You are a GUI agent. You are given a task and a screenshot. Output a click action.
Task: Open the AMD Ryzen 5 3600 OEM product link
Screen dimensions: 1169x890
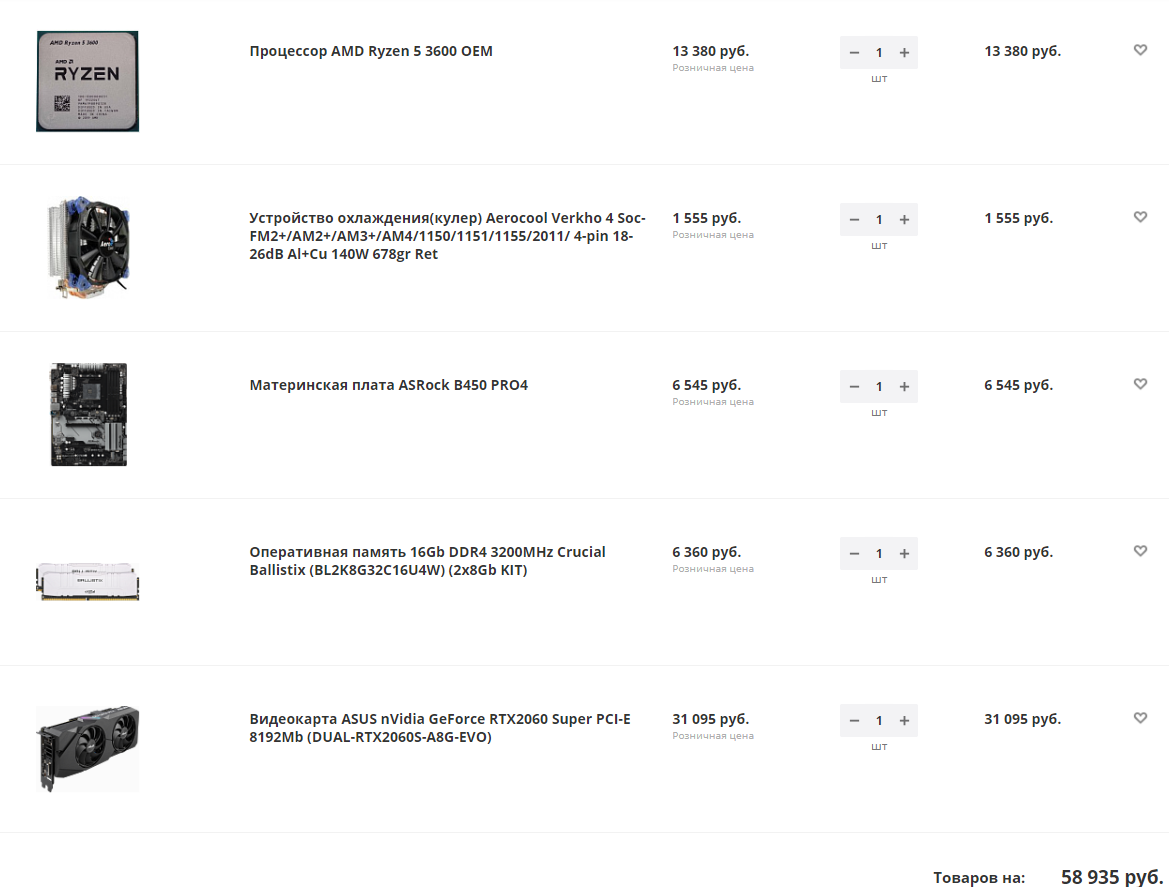[x=371, y=51]
